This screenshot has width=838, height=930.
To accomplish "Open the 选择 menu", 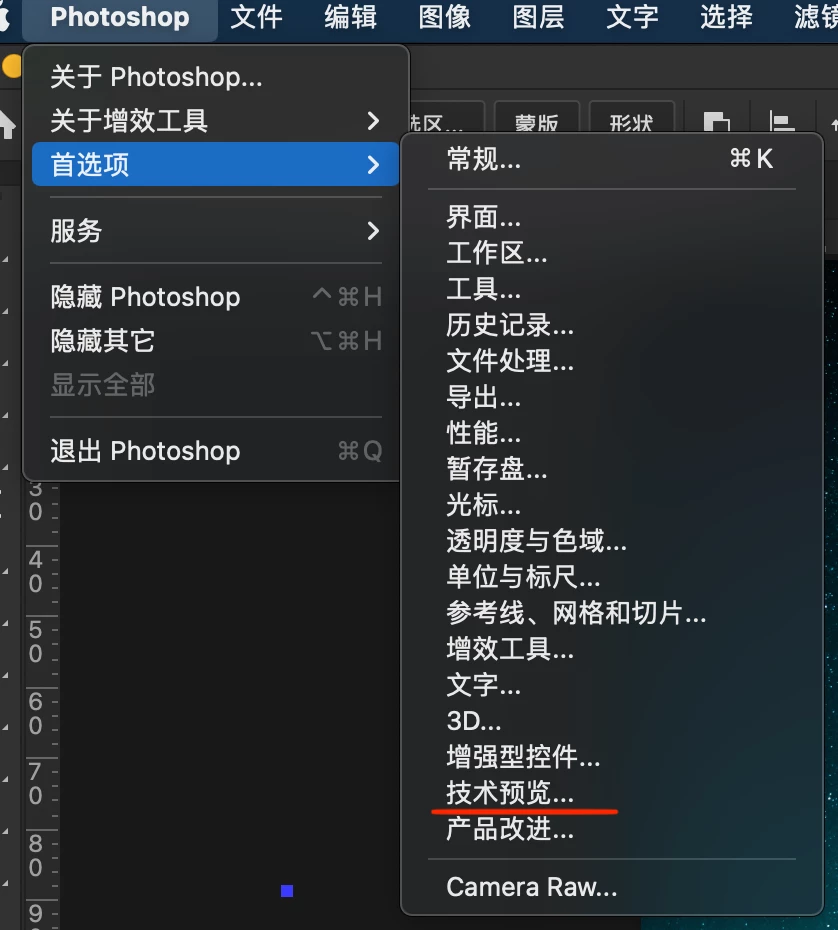I will 727,17.
